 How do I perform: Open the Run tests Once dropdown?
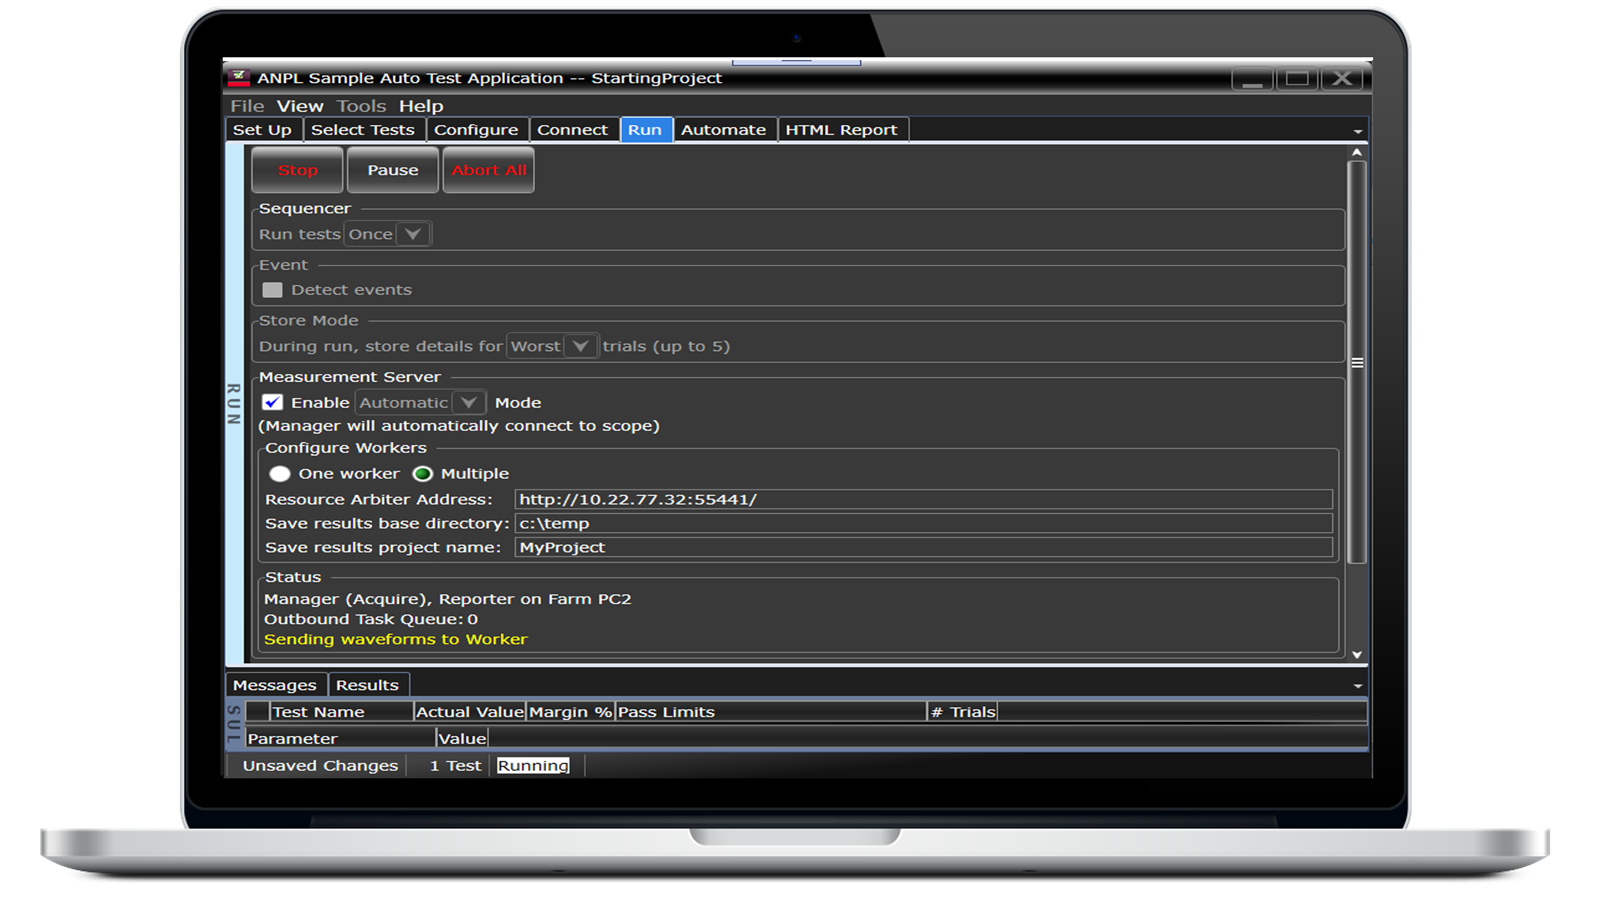[x=413, y=234]
